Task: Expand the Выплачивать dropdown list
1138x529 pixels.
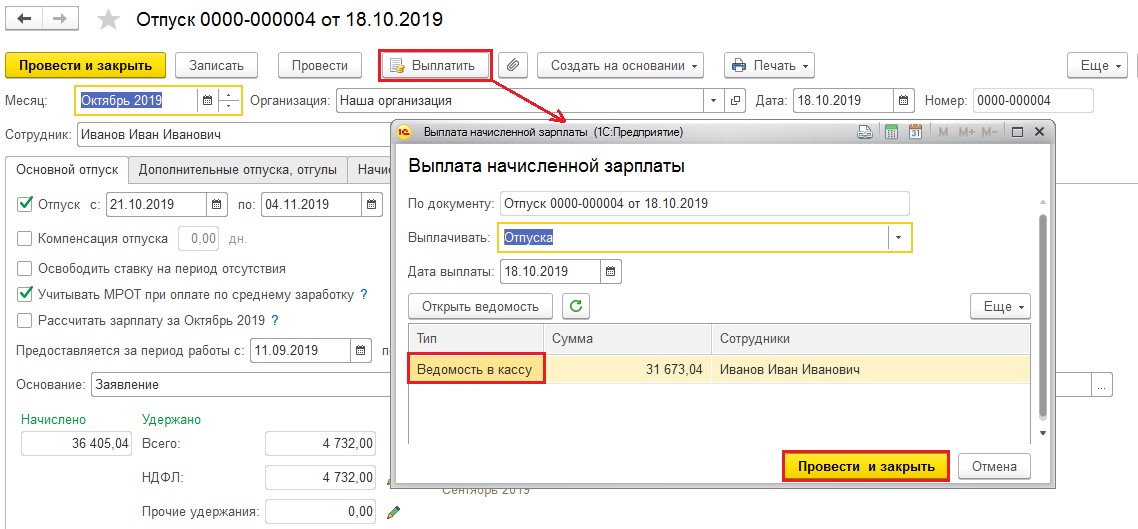Action: pyautogui.click(x=899, y=238)
